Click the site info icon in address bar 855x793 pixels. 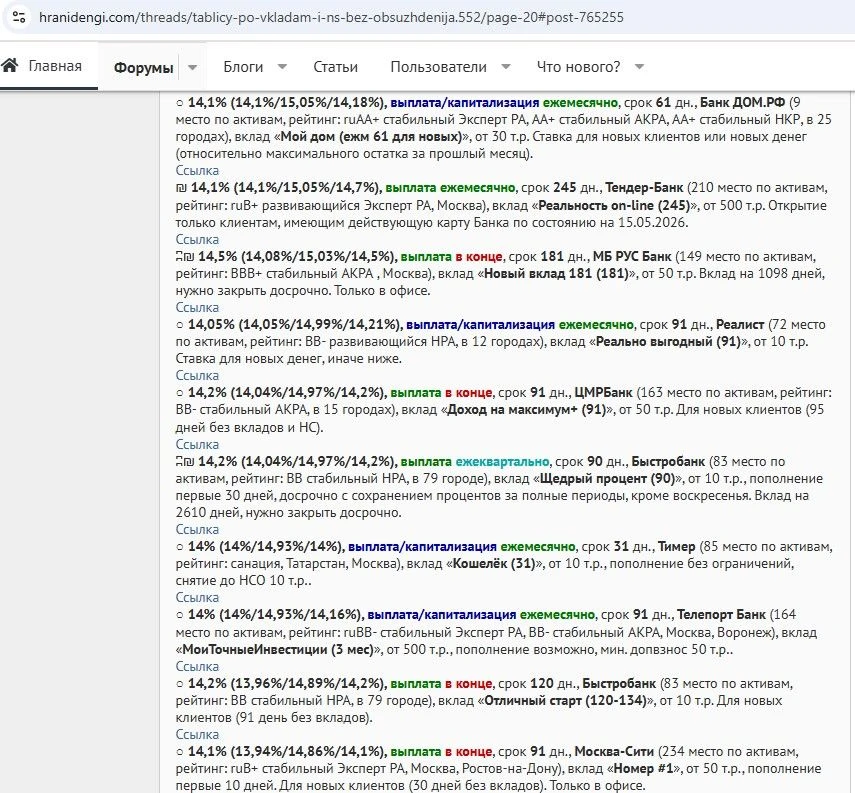click(19, 17)
